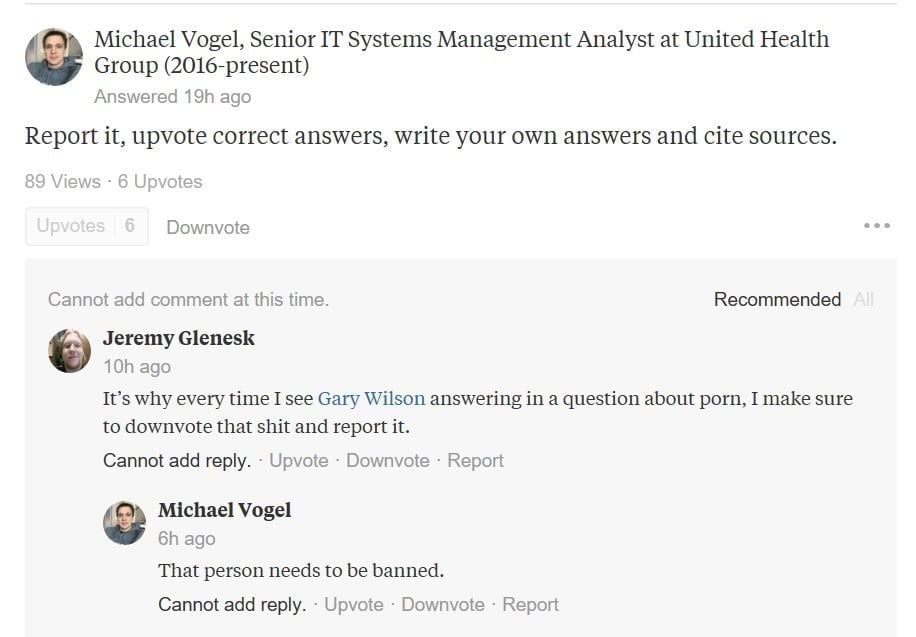Click the "Answered 19h ago" timestamp
Screen dimensions: 916x637
click(172, 97)
